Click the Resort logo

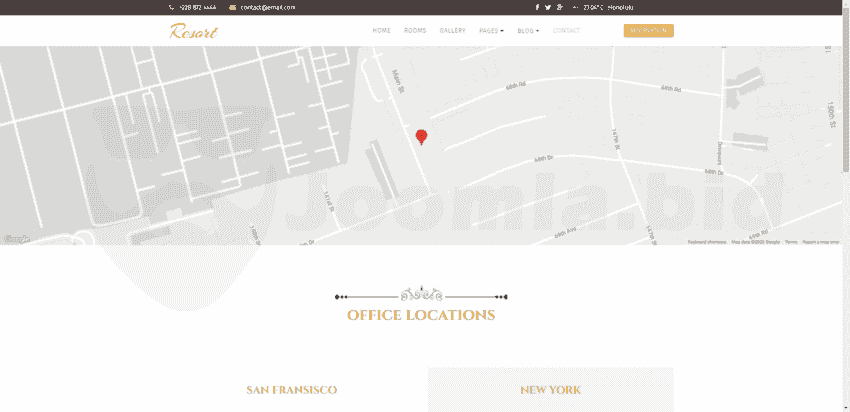(193, 31)
